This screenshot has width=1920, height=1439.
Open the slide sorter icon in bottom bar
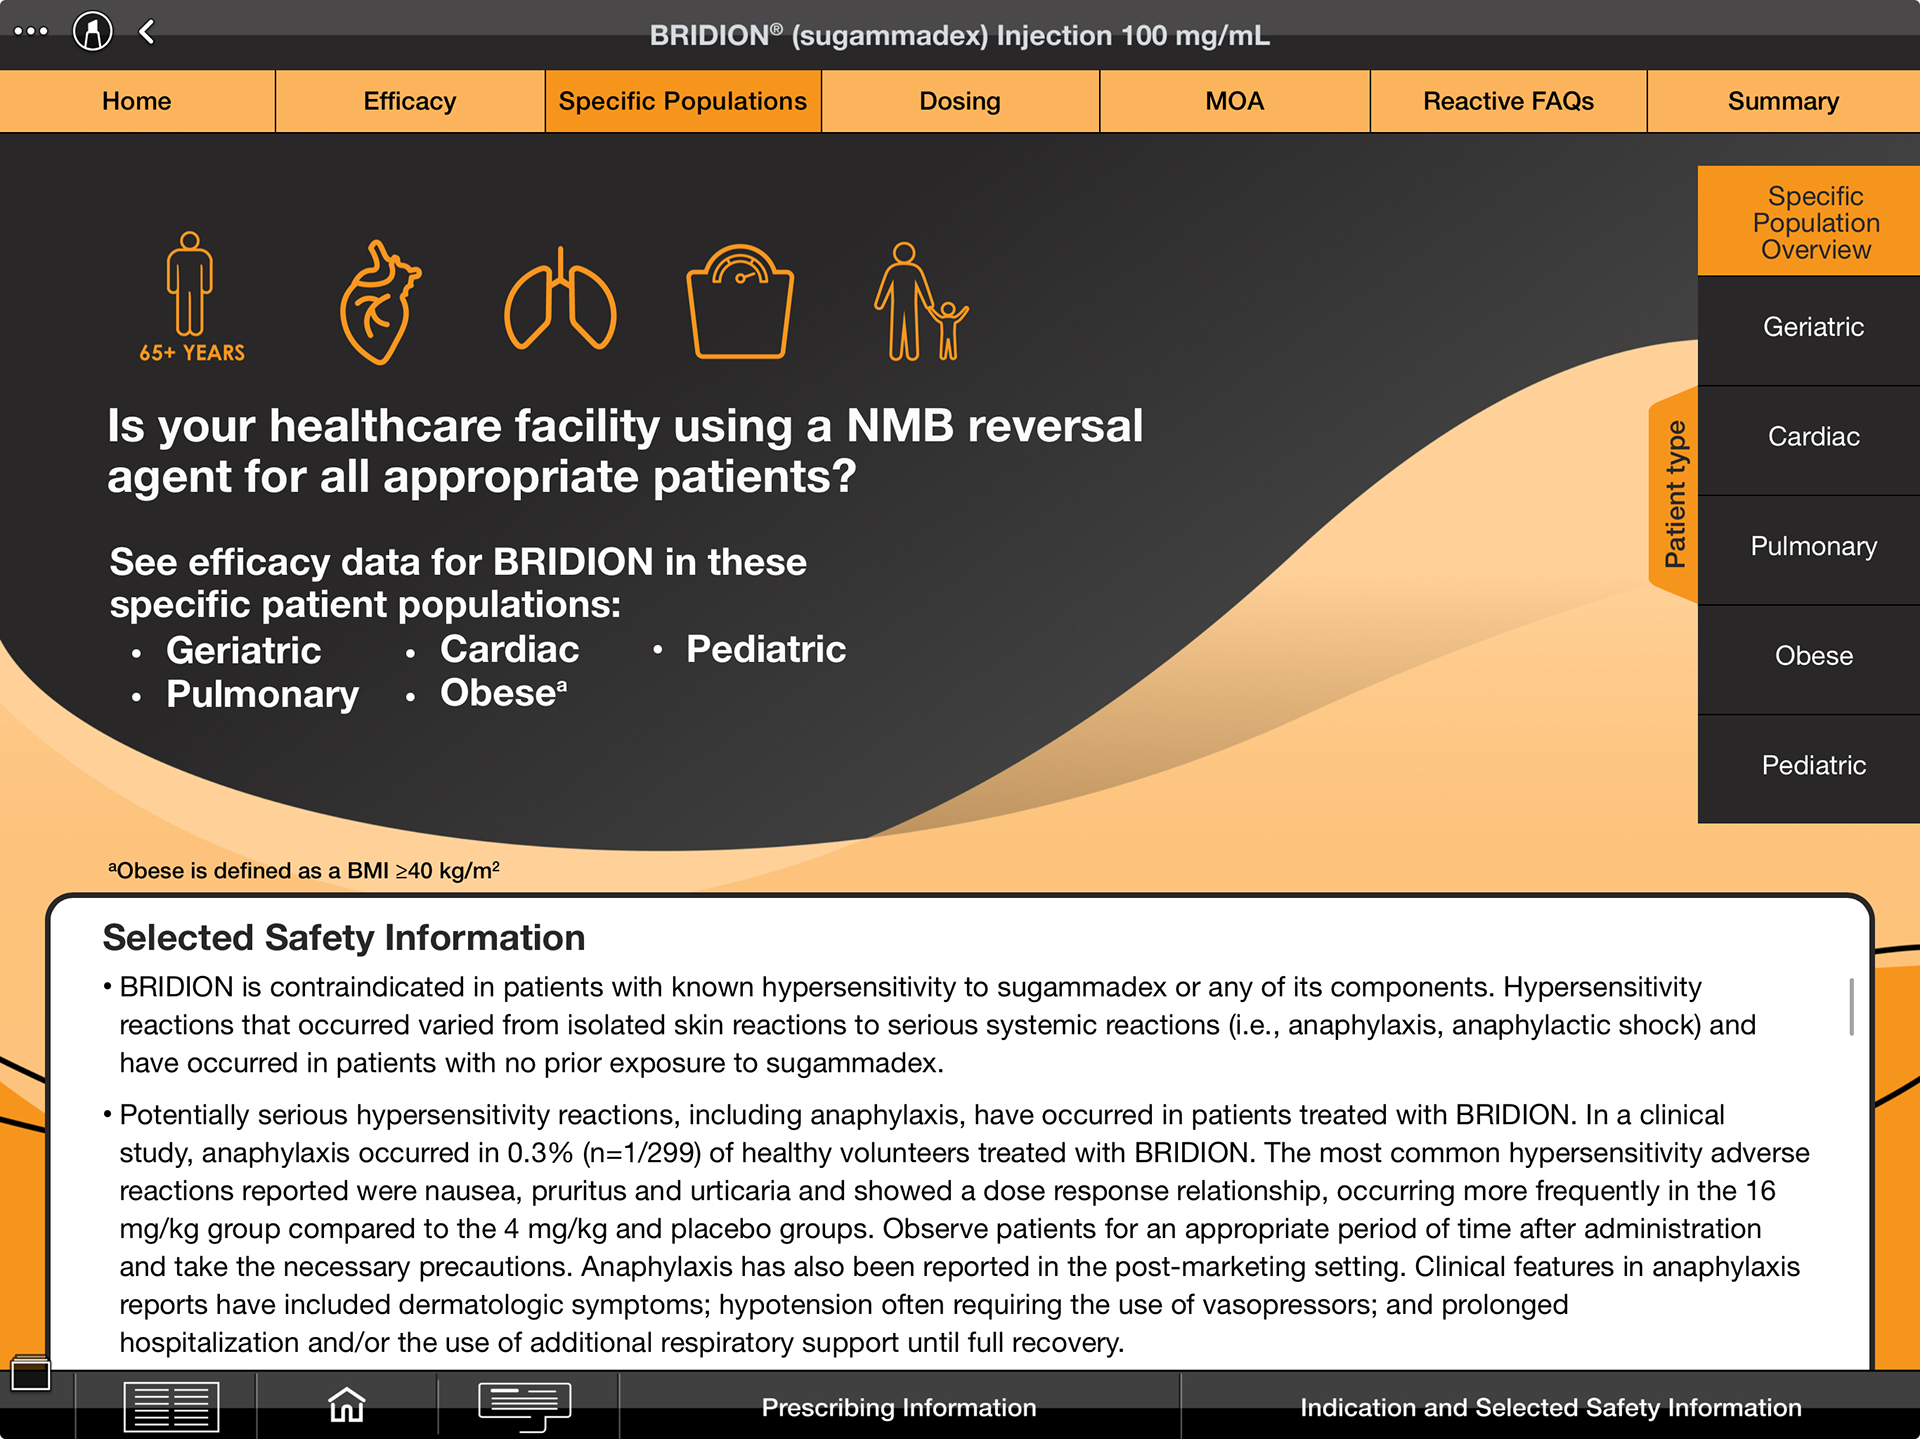[171, 1407]
